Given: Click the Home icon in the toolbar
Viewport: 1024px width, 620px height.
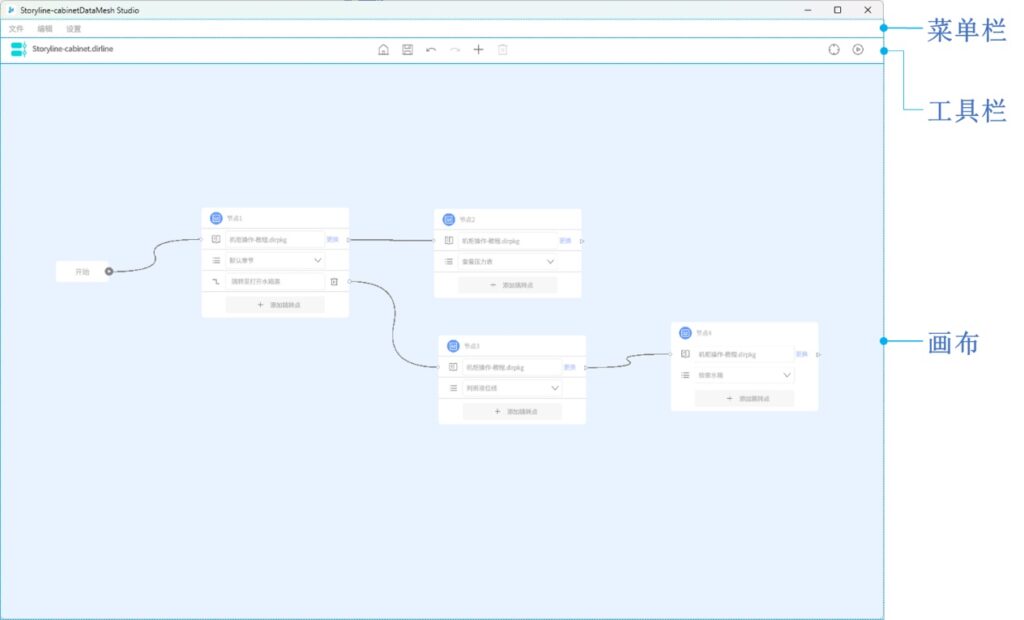Looking at the screenshot, I should pyautogui.click(x=383, y=49).
